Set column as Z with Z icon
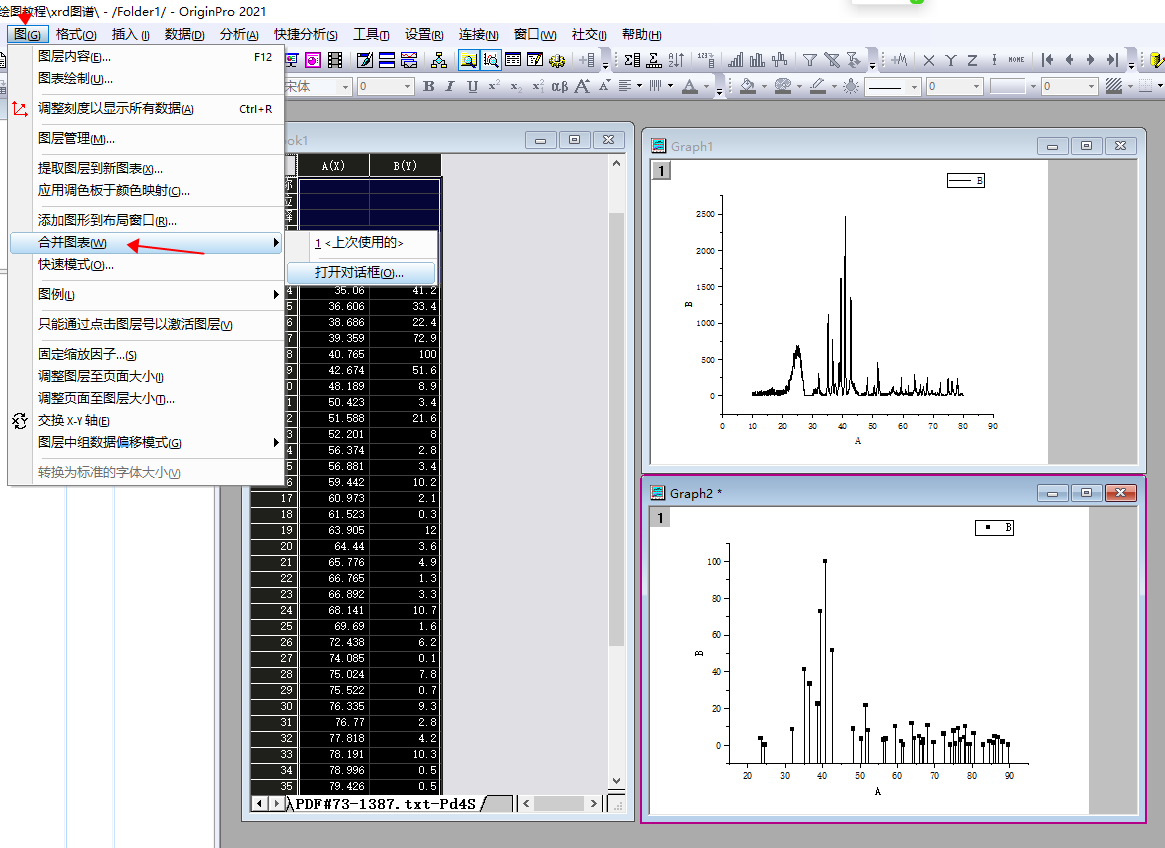The image size is (1165, 848). pyautogui.click(x=972, y=60)
